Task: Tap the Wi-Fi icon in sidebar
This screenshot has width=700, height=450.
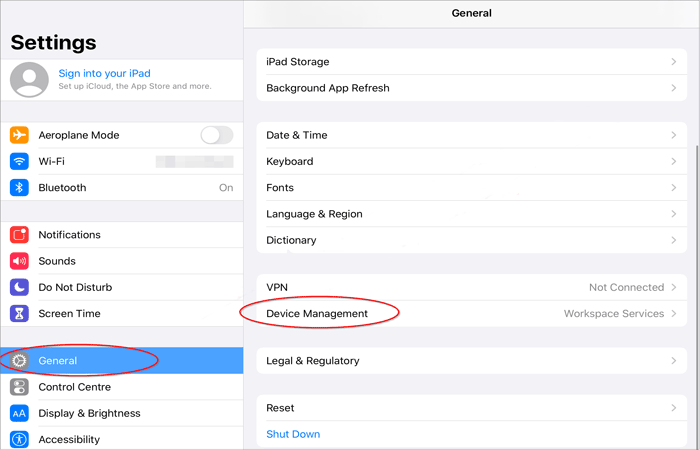Action: [x=19, y=161]
